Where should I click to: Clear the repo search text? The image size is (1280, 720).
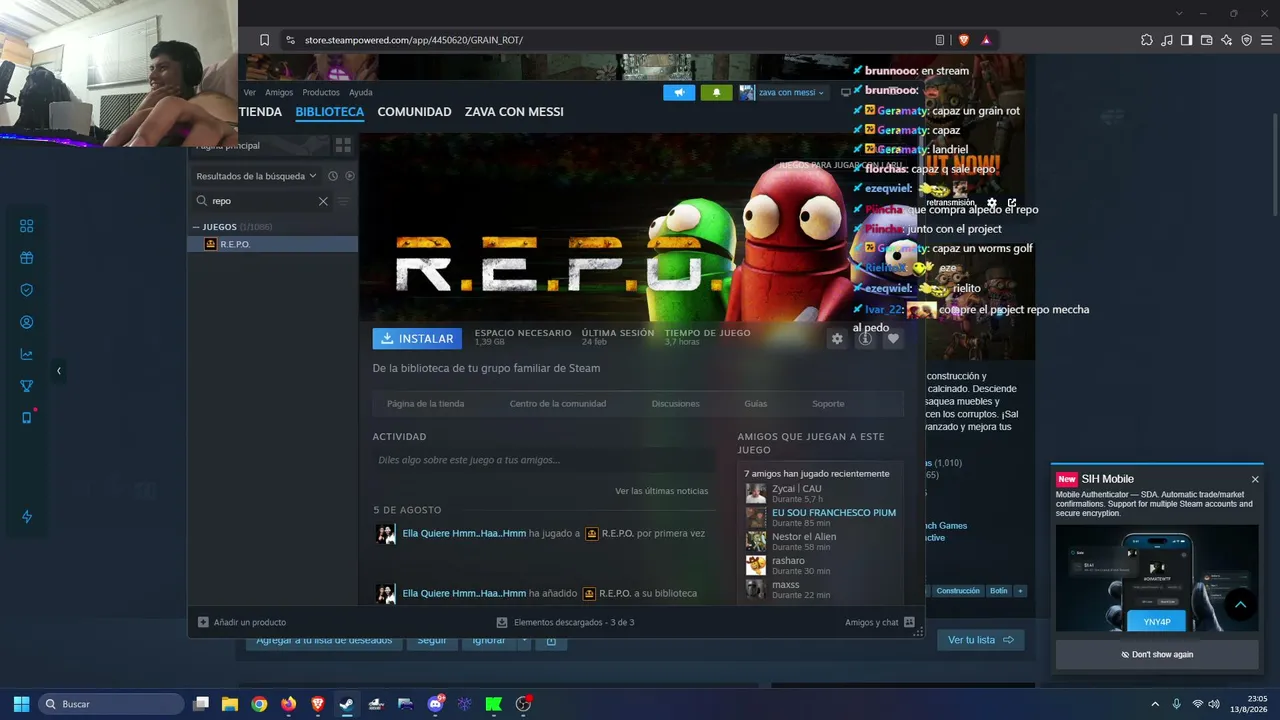point(323,201)
